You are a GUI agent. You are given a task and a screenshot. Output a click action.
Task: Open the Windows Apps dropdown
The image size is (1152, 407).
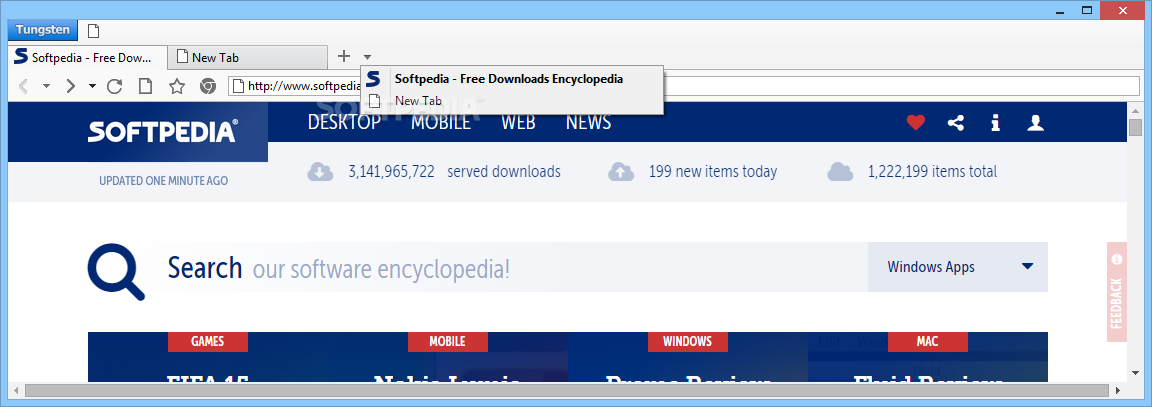tap(958, 267)
